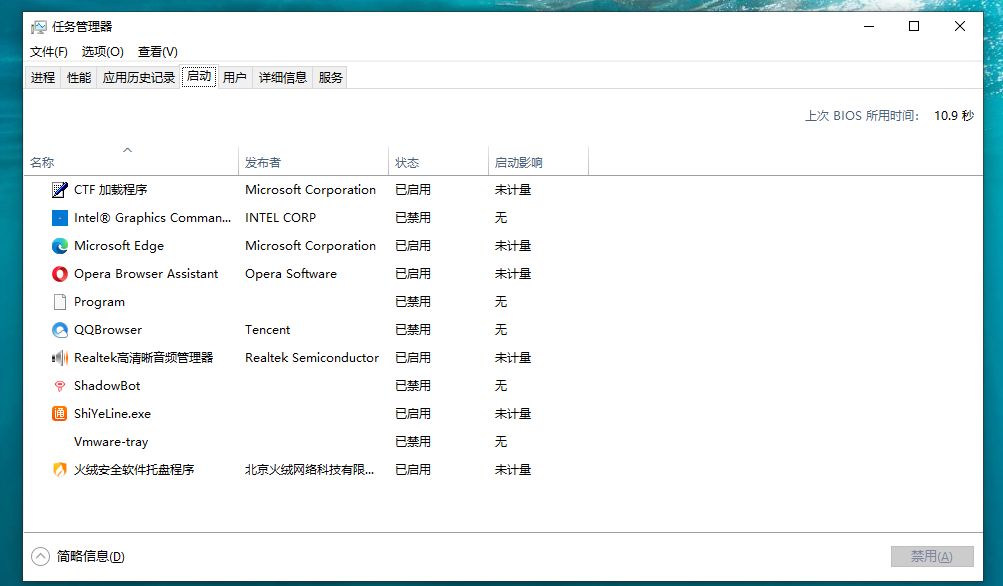Click the blank file icon of Program
The height and width of the screenshot is (586, 1003).
coord(59,302)
